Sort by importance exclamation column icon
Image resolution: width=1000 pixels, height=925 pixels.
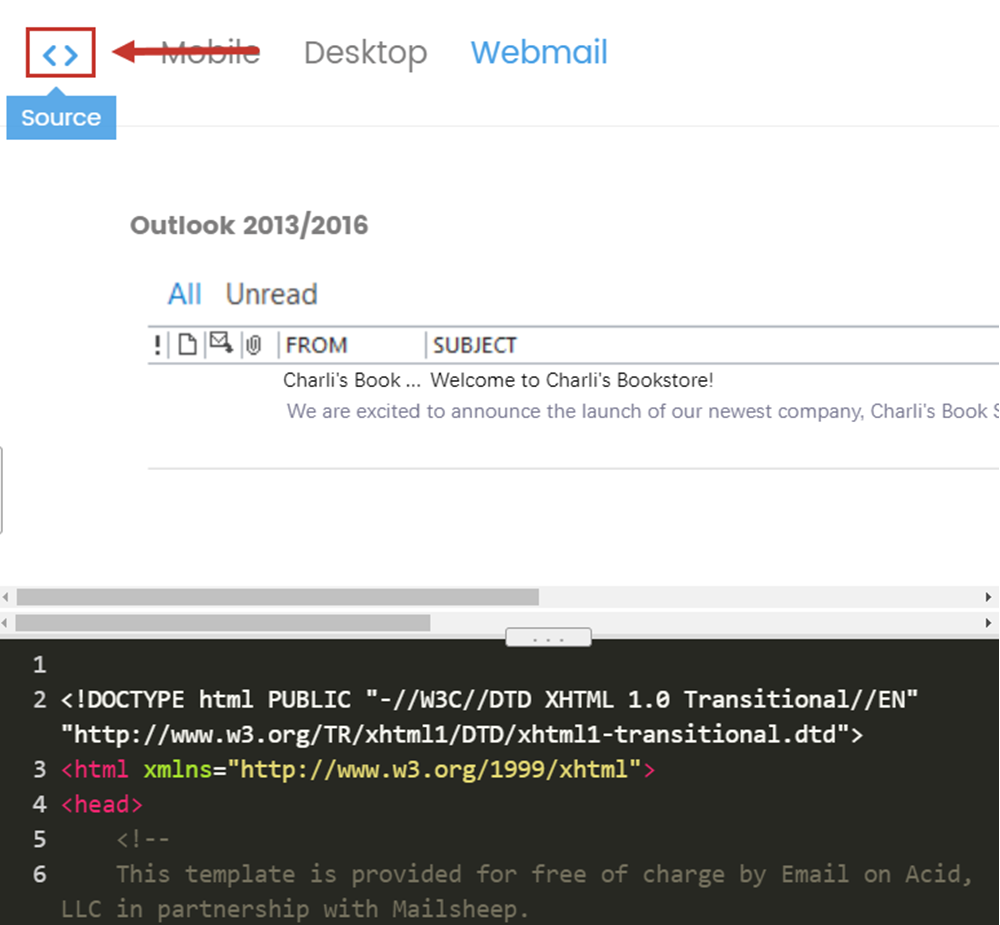[158, 345]
